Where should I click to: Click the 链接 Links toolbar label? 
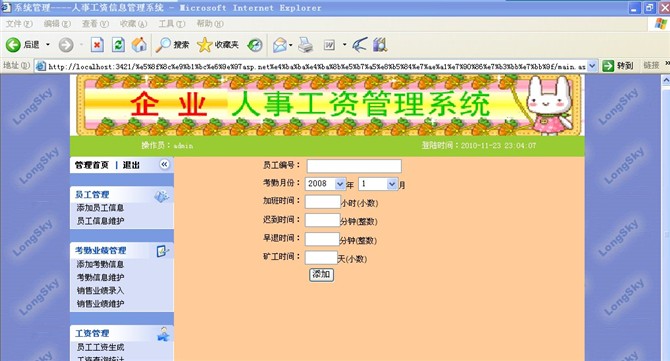pos(651,65)
